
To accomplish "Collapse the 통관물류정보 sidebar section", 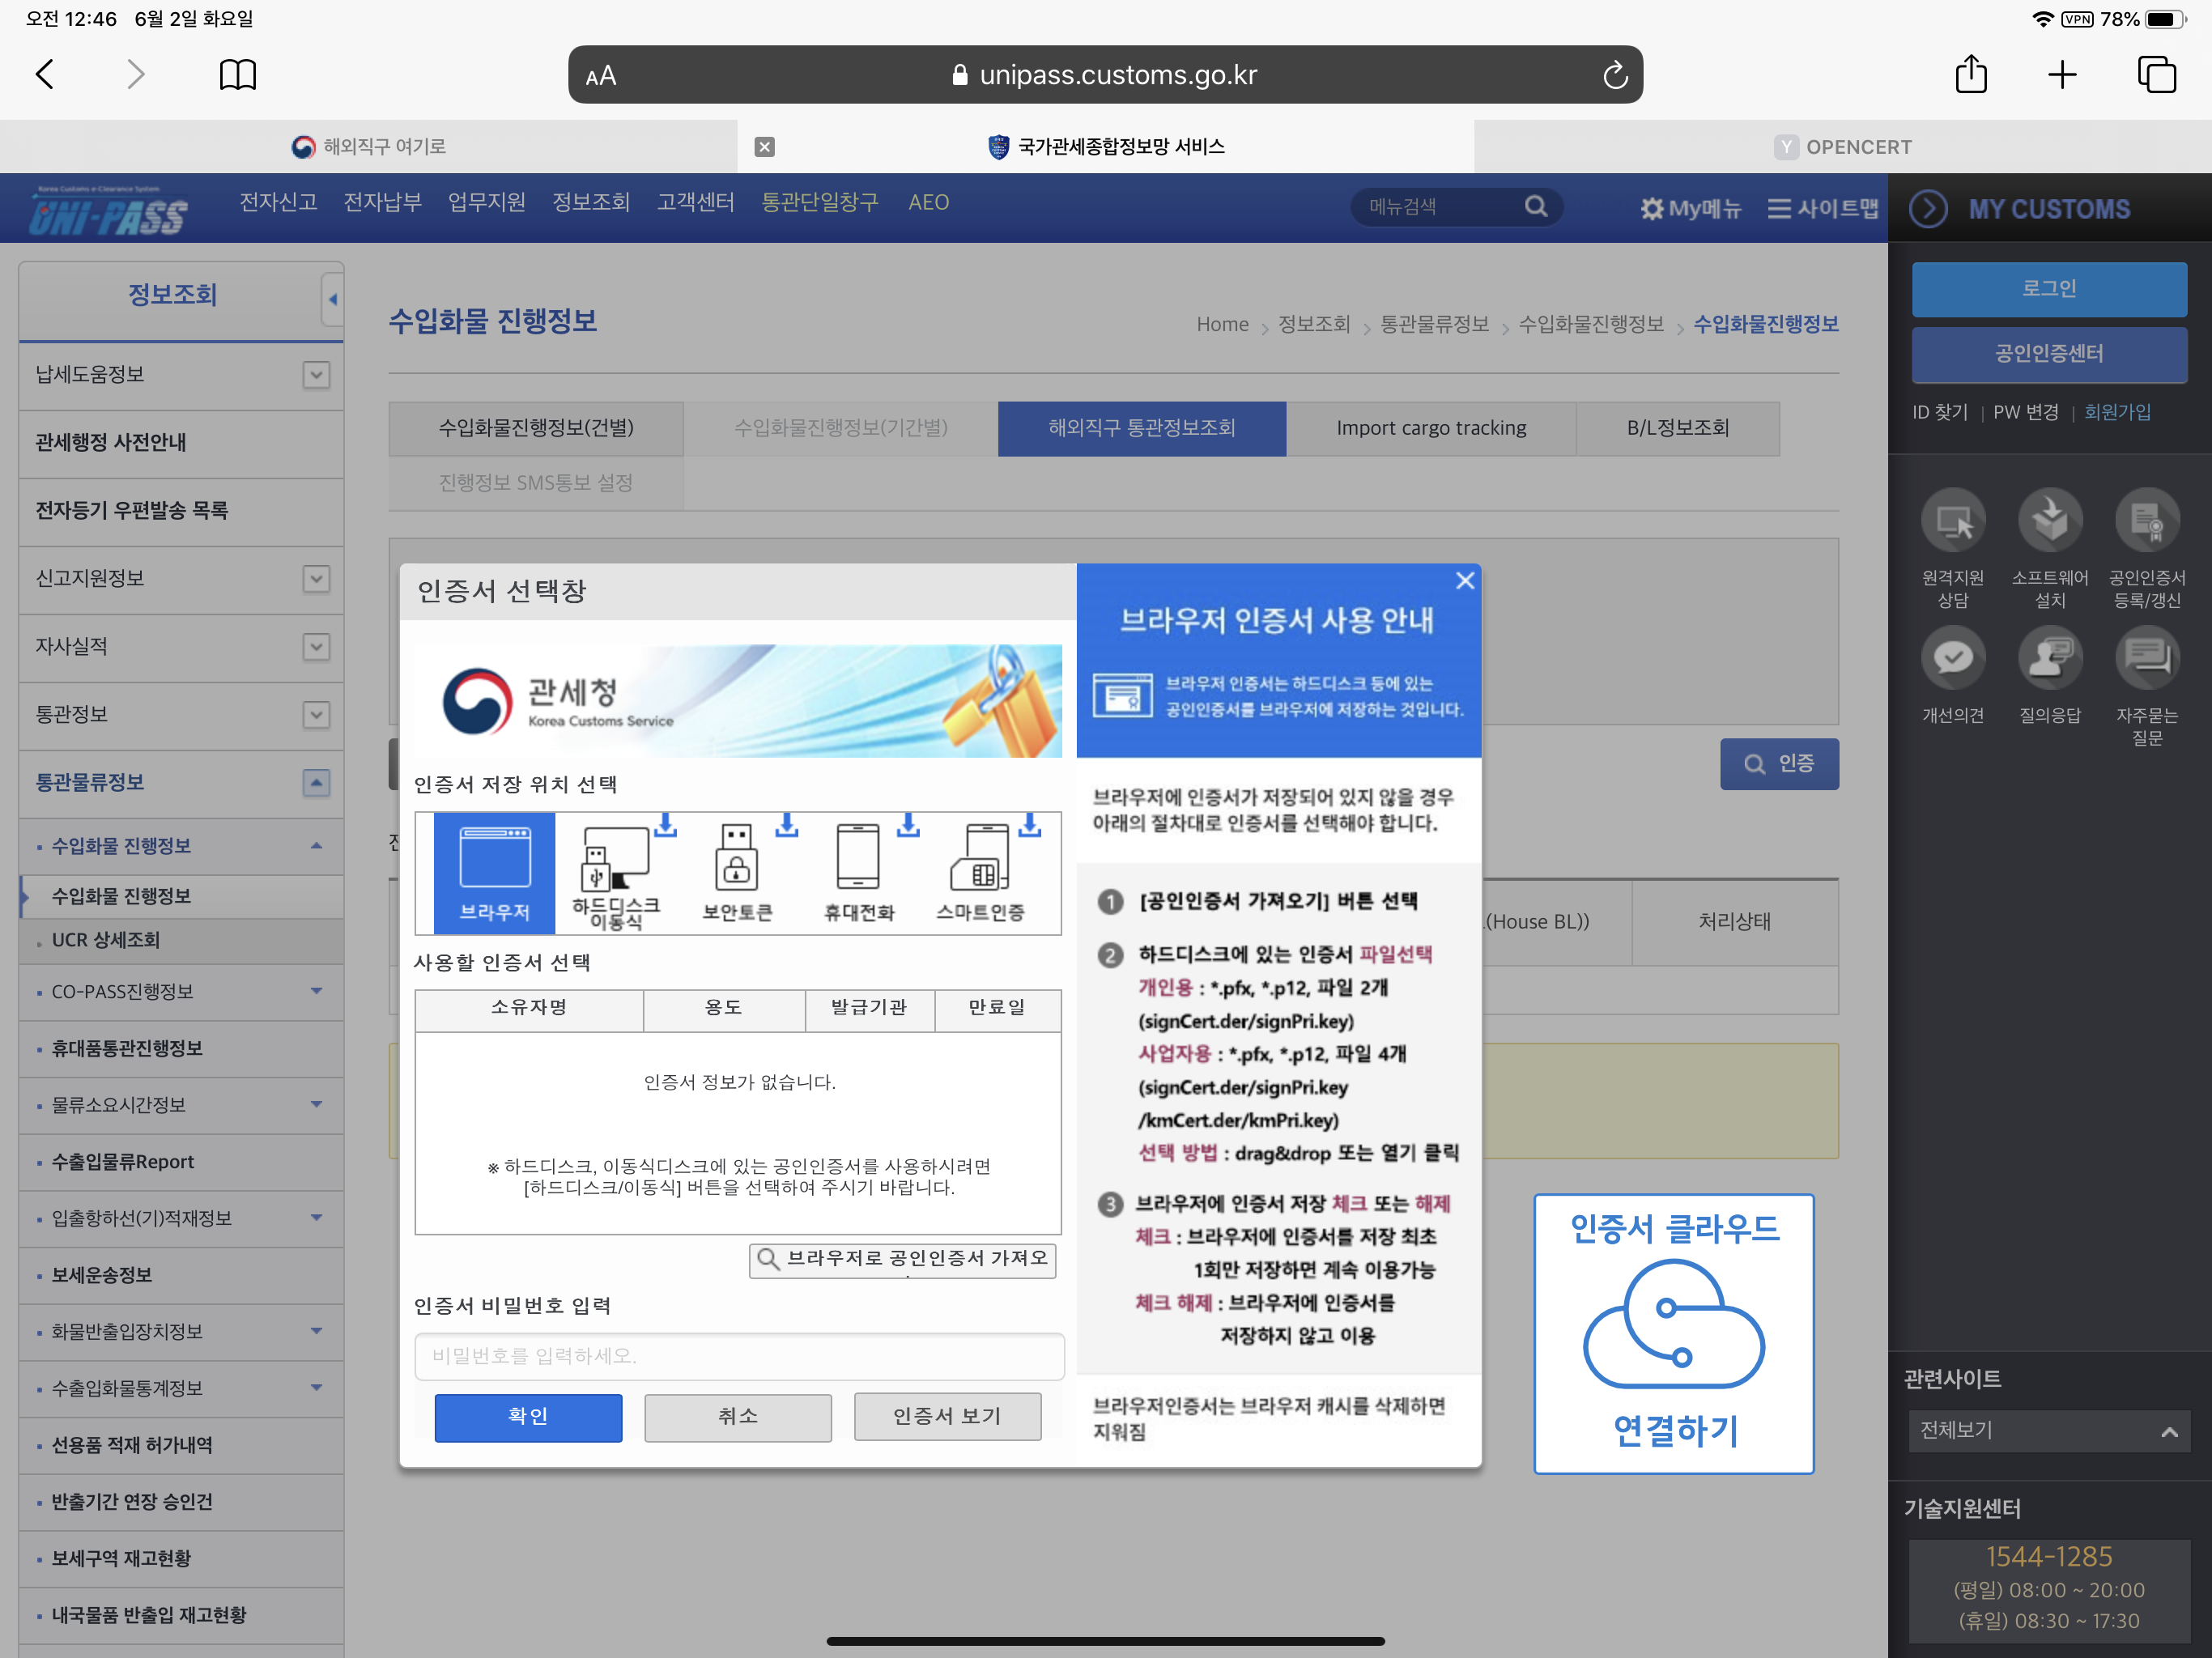I will (x=316, y=783).
